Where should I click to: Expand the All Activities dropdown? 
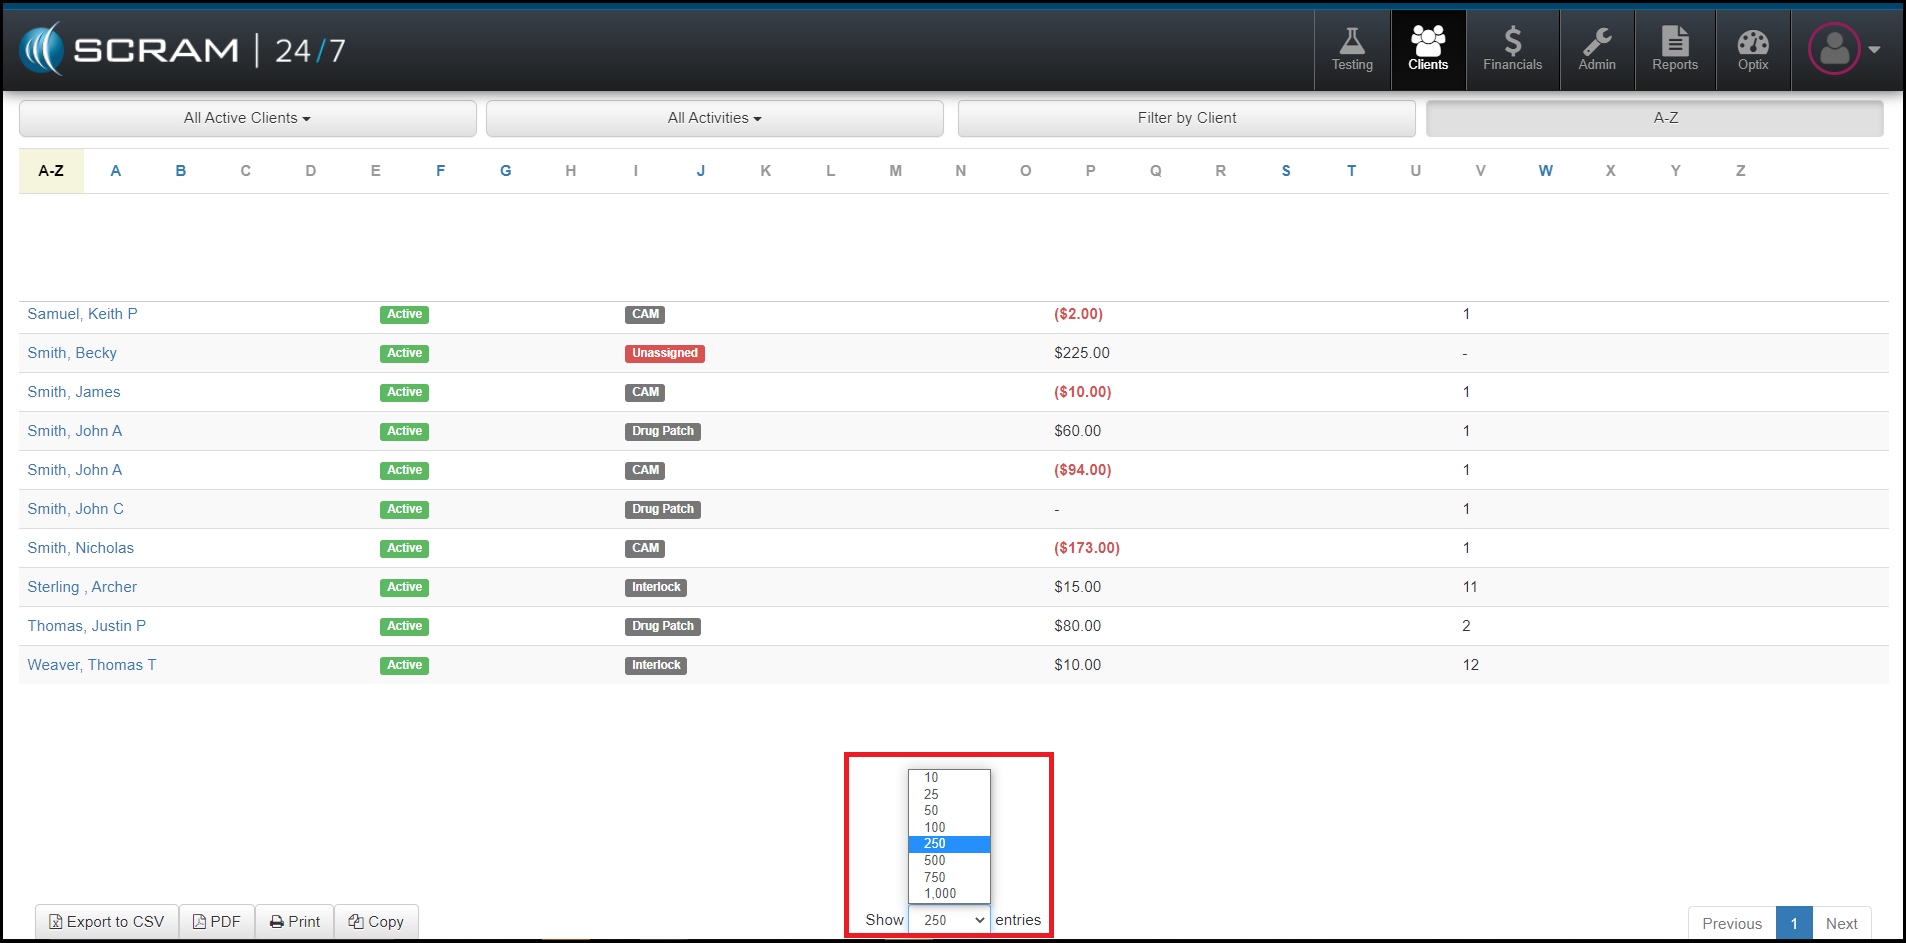tap(714, 118)
